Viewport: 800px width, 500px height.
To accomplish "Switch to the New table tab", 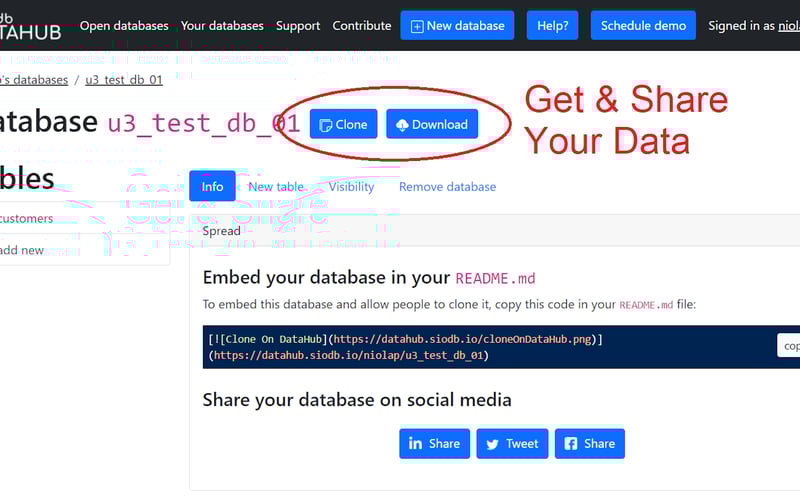I will click(x=276, y=187).
